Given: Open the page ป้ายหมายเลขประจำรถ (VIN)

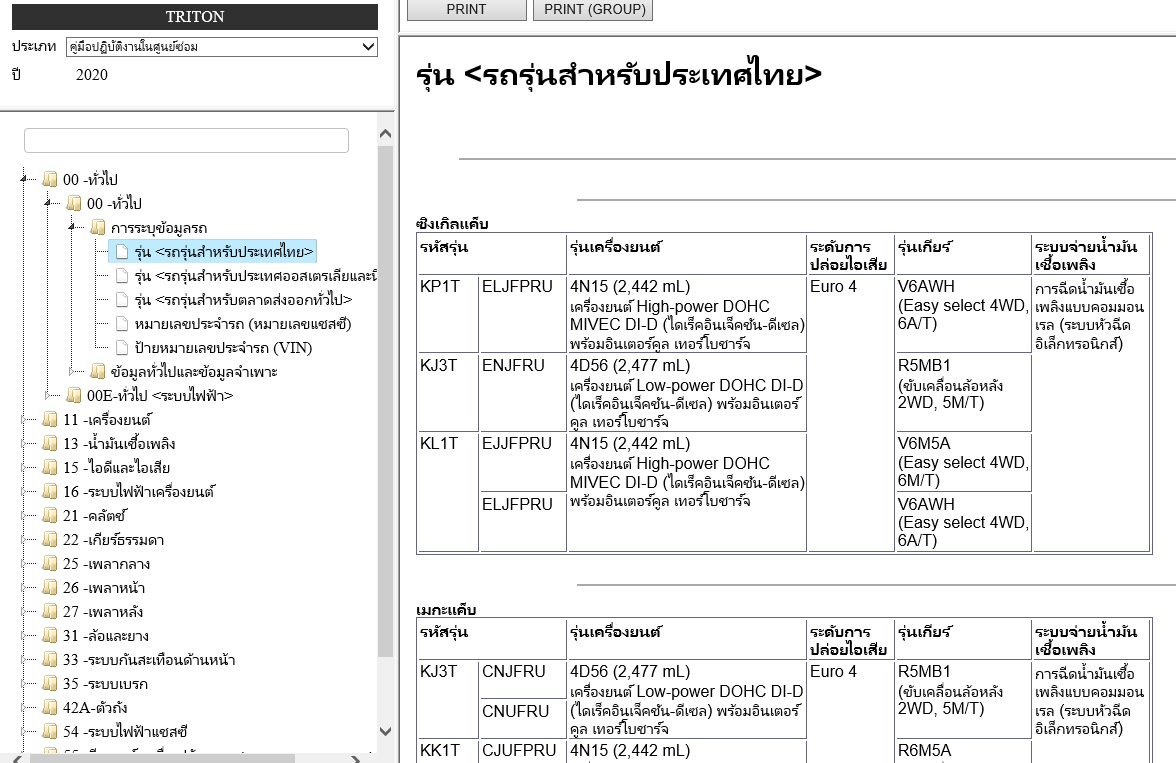Looking at the screenshot, I should [x=223, y=347].
